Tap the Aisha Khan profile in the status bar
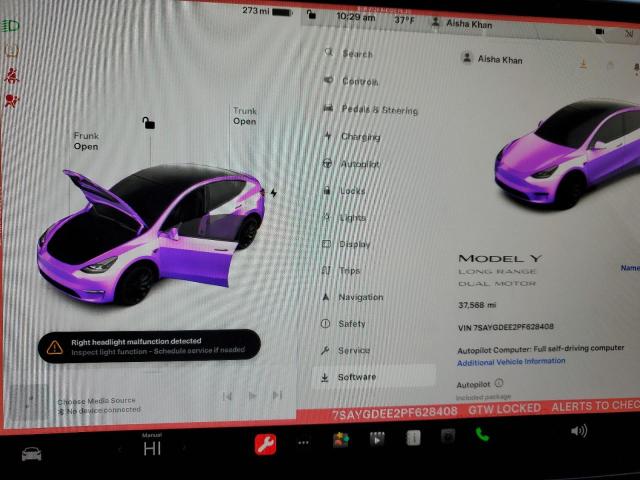The image size is (640, 480). point(462,23)
